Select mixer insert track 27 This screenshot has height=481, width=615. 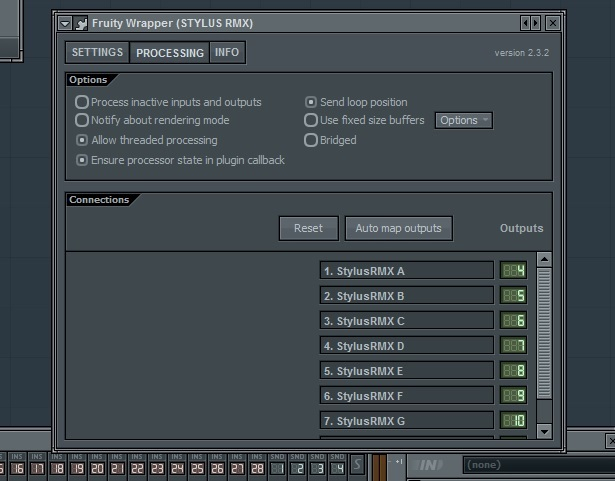(237, 466)
